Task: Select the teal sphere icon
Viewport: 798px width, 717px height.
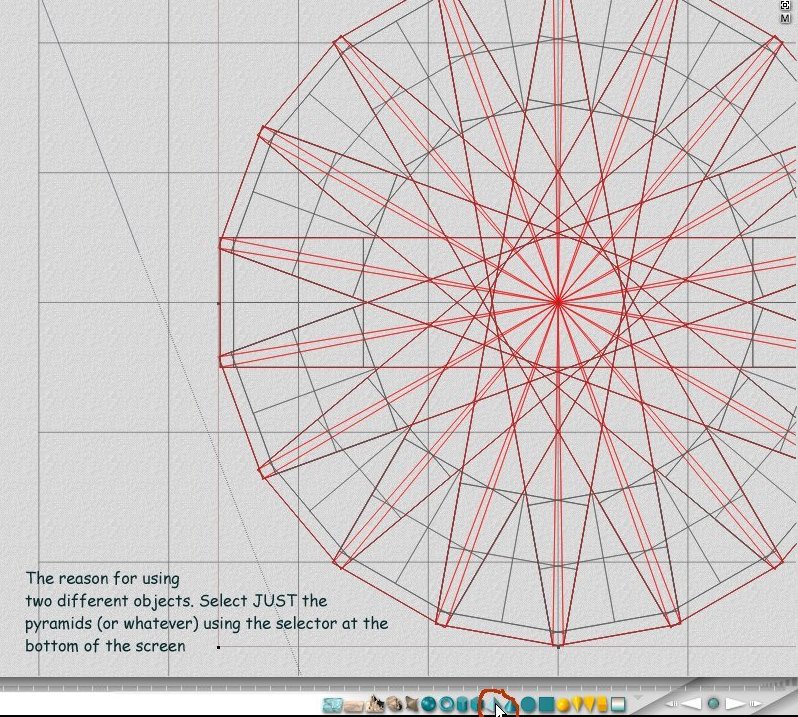Action: click(428, 704)
